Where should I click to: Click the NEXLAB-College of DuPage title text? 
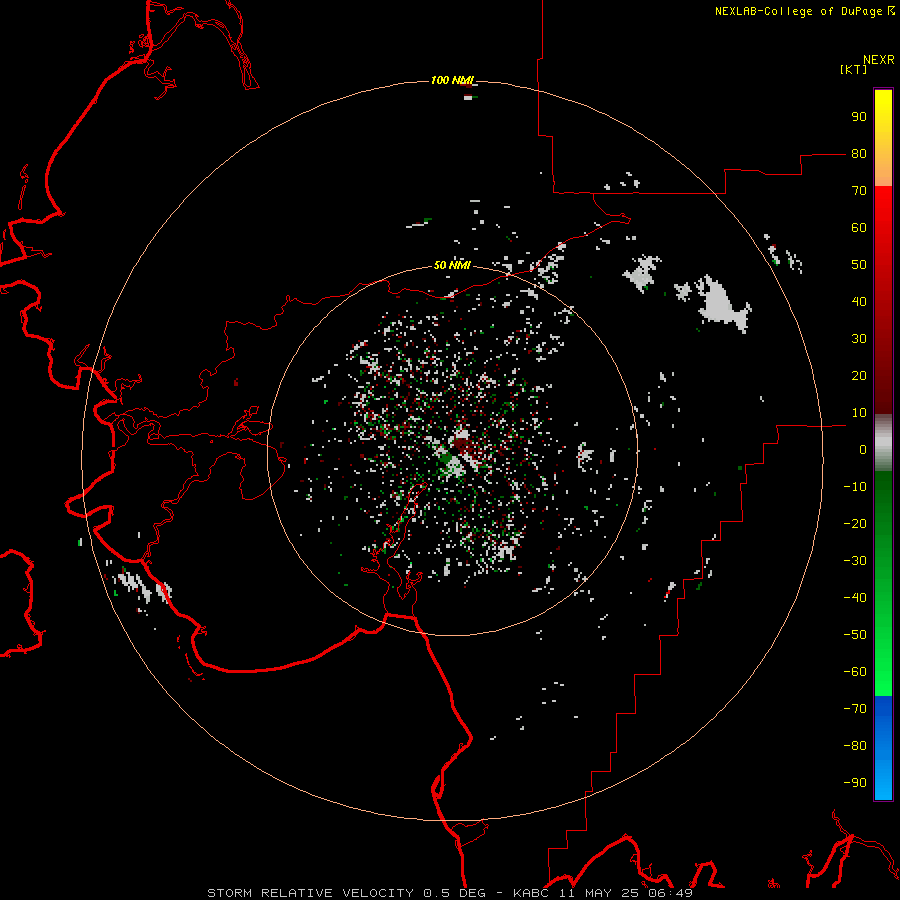click(x=804, y=11)
